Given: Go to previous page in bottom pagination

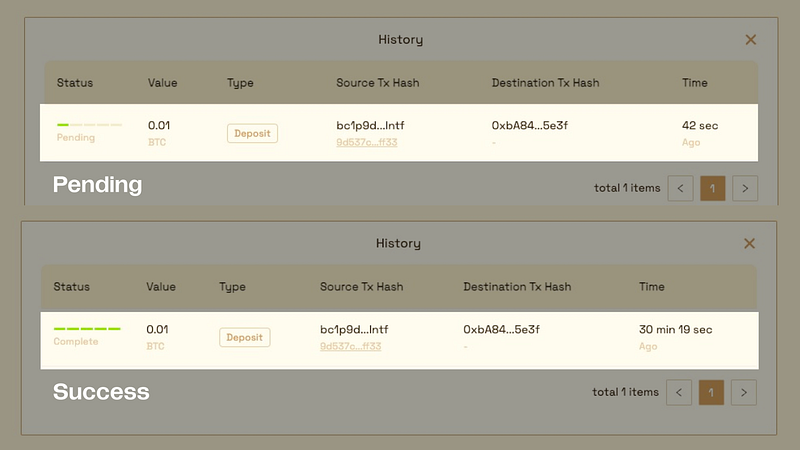Looking at the screenshot, I should pos(679,392).
